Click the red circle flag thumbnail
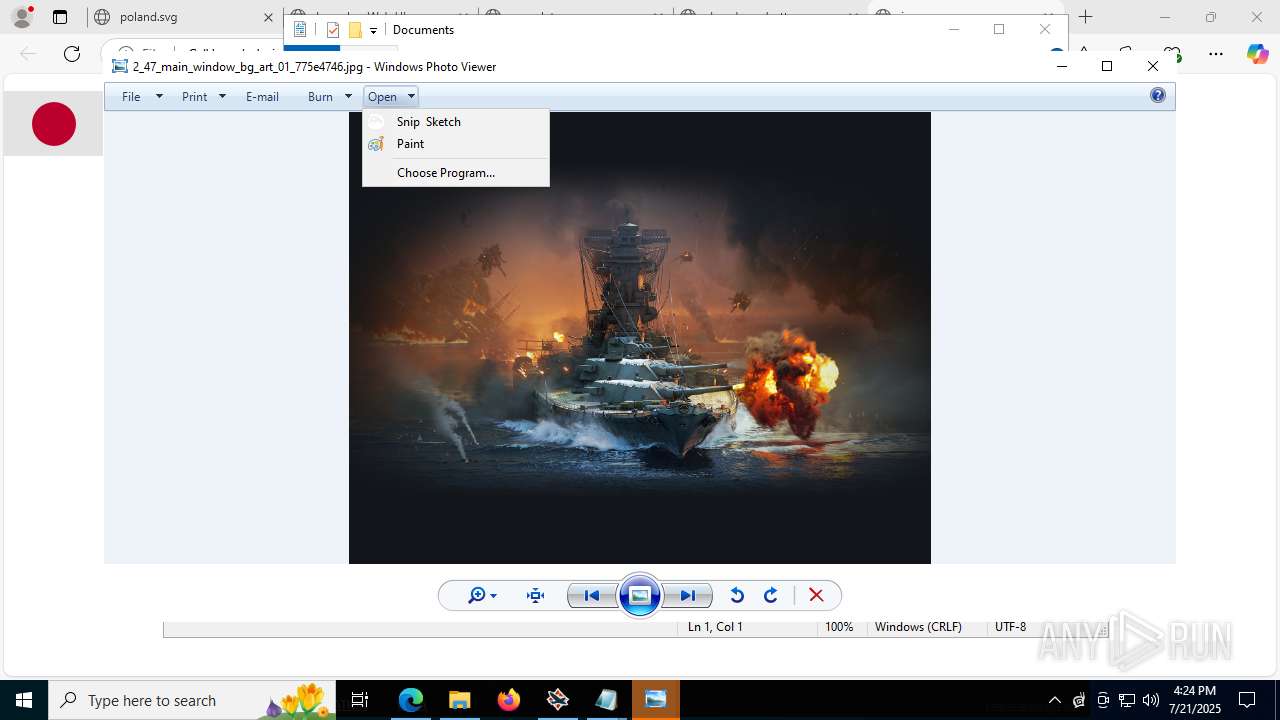 click(54, 124)
